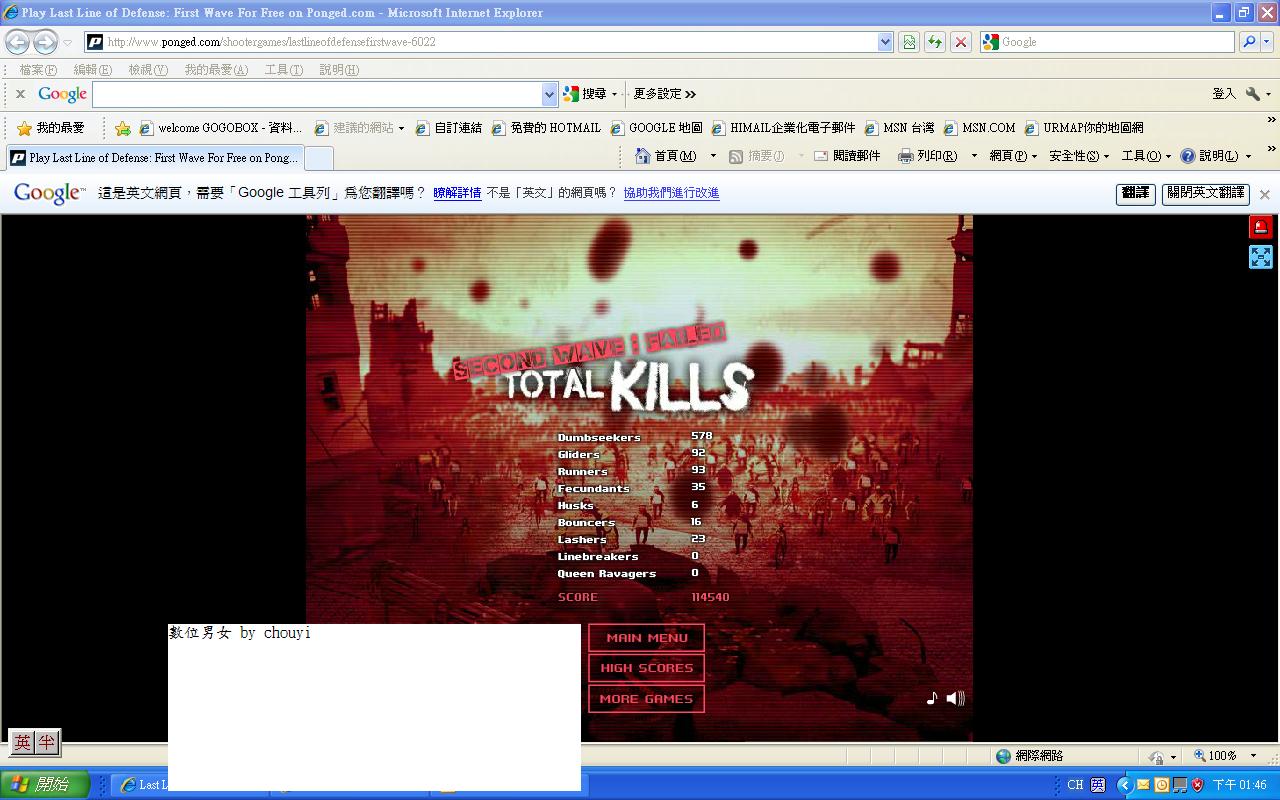Stop loading with the red X icon
The image size is (1280, 800).
click(x=961, y=42)
